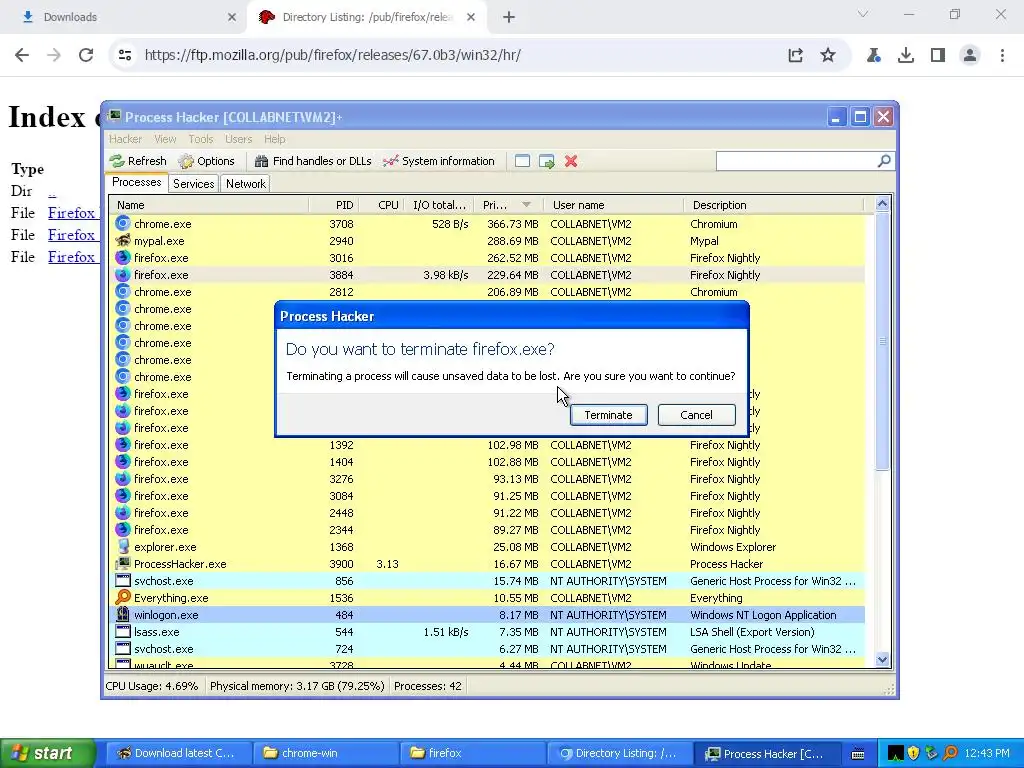Viewport: 1024px width, 768px height.
Task: Sort by the PID column header
Action: (334, 205)
